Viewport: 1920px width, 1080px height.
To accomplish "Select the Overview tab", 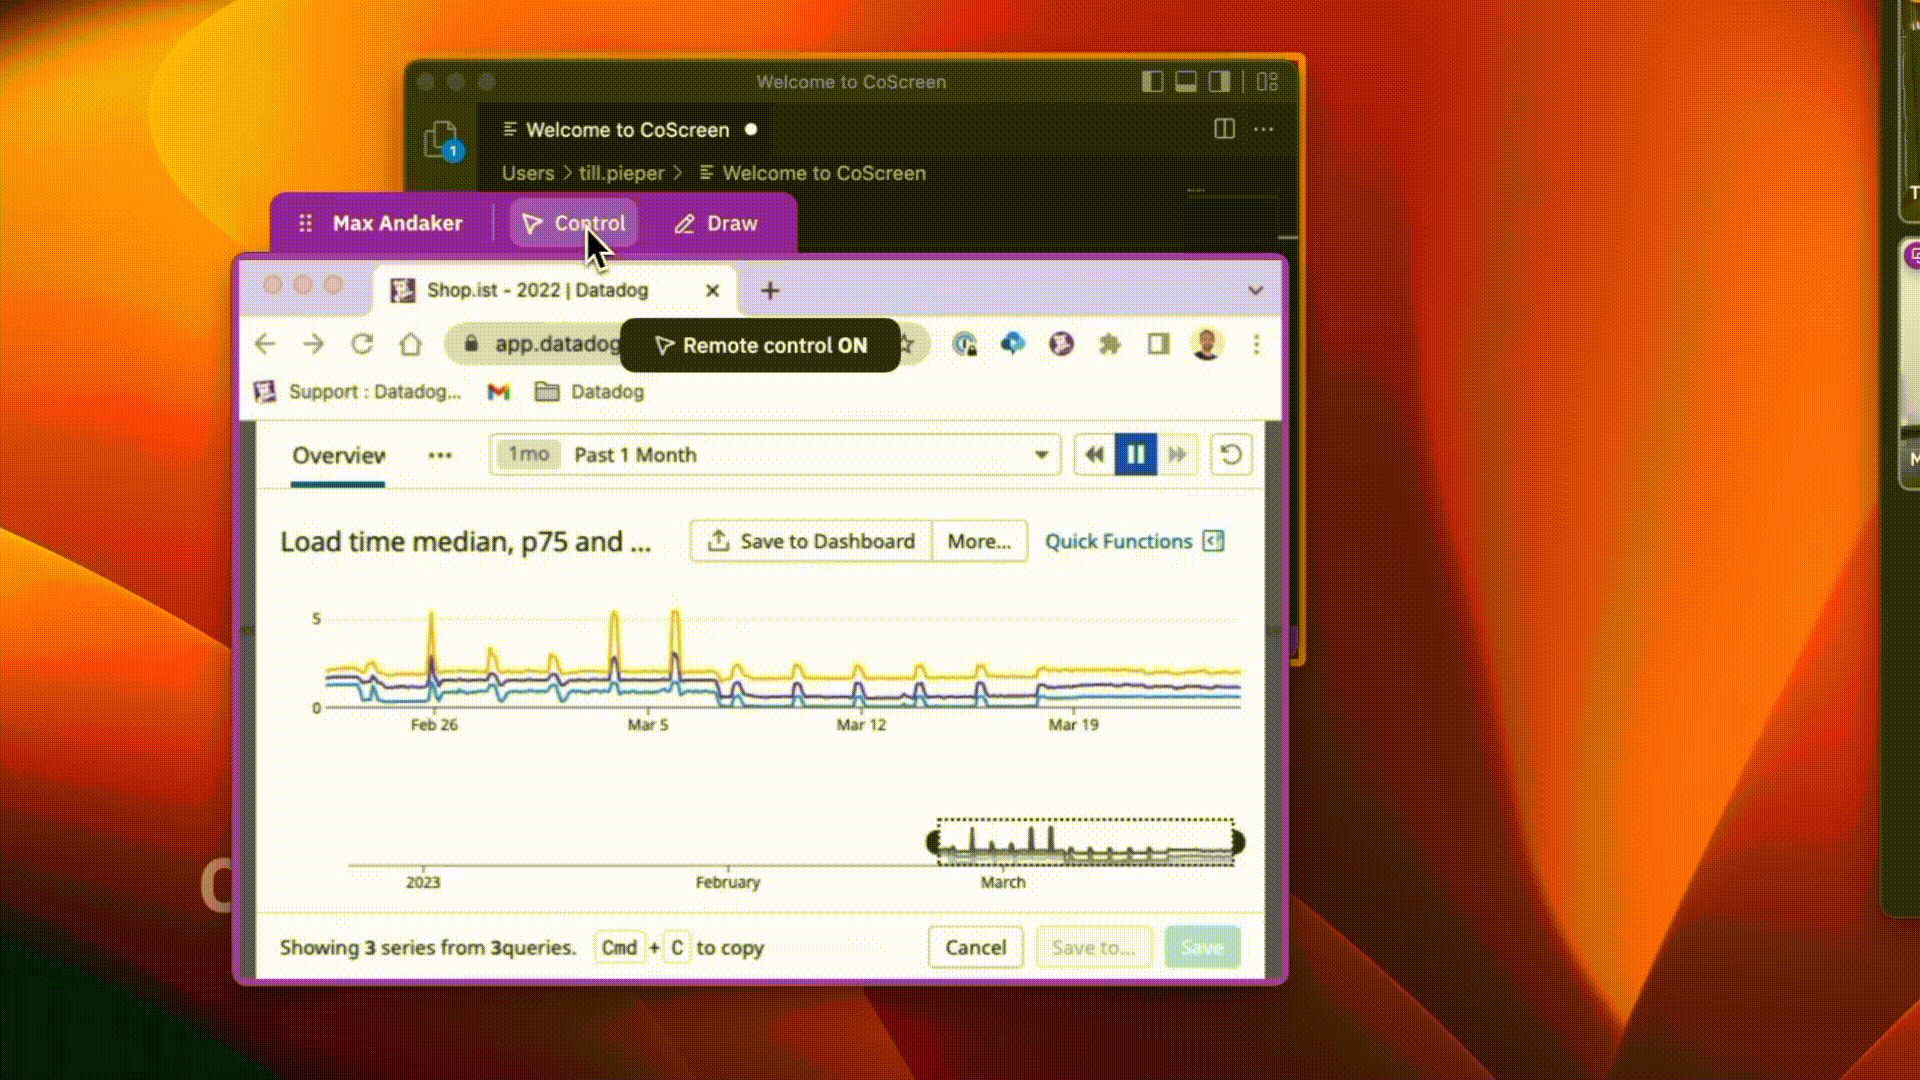I will coord(338,456).
